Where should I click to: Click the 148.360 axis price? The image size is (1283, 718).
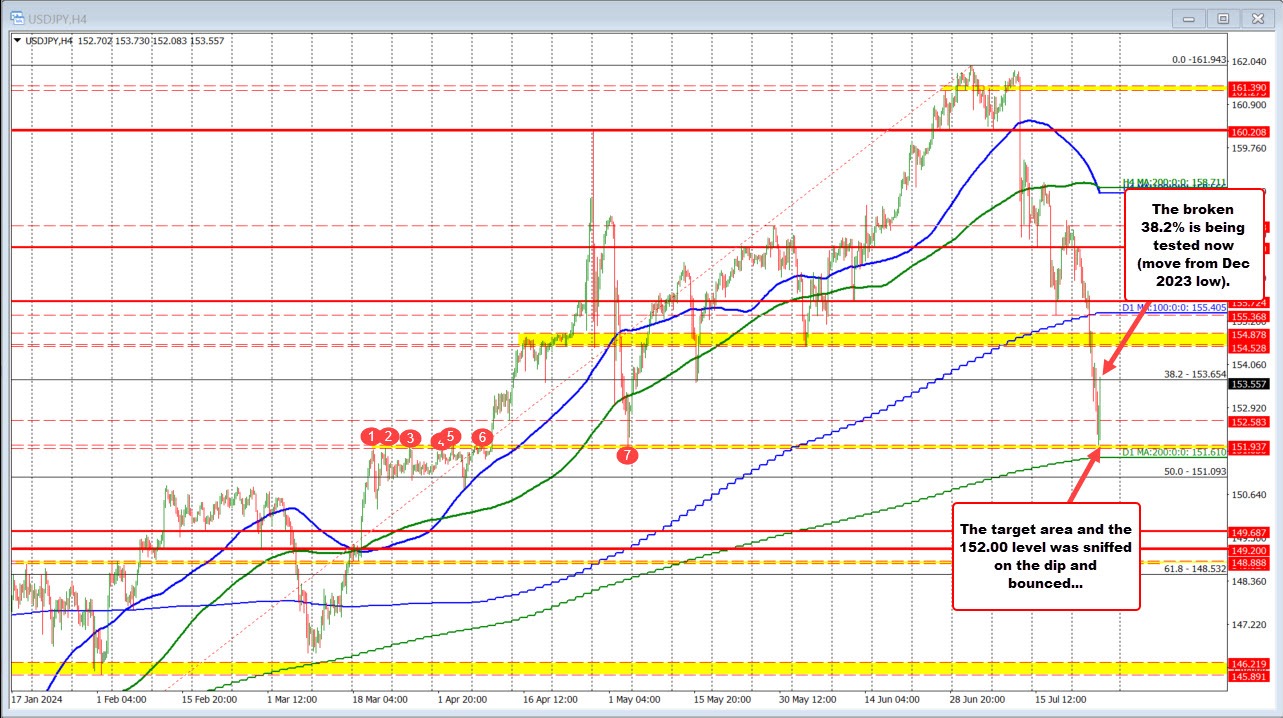click(1251, 581)
